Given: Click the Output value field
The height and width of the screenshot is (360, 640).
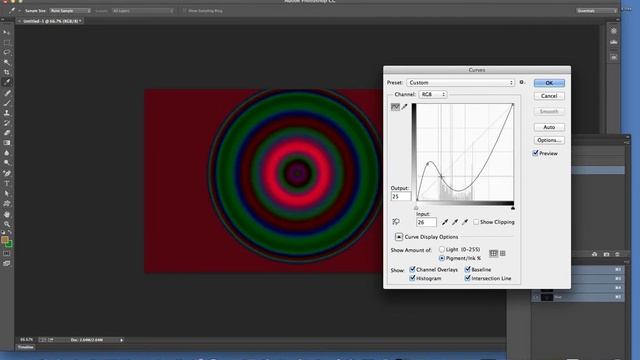Looking at the screenshot, I should tap(401, 196).
